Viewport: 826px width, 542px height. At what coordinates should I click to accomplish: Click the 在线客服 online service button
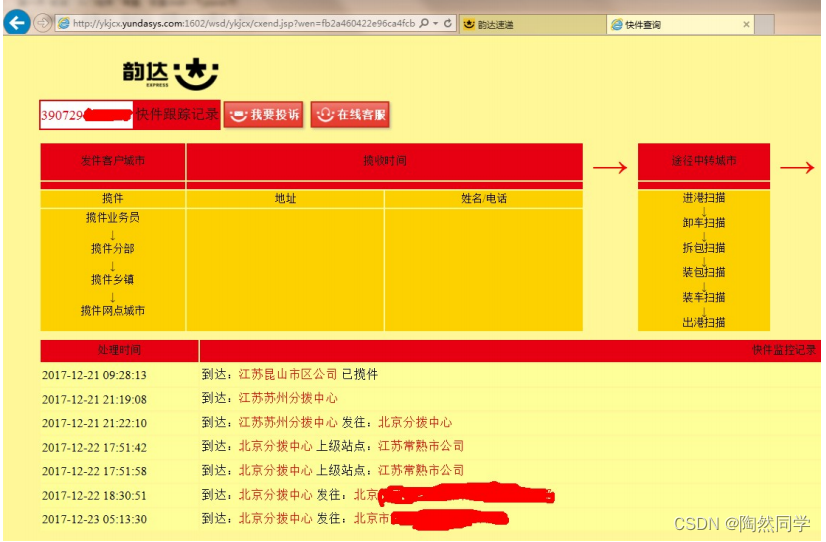click(x=350, y=114)
